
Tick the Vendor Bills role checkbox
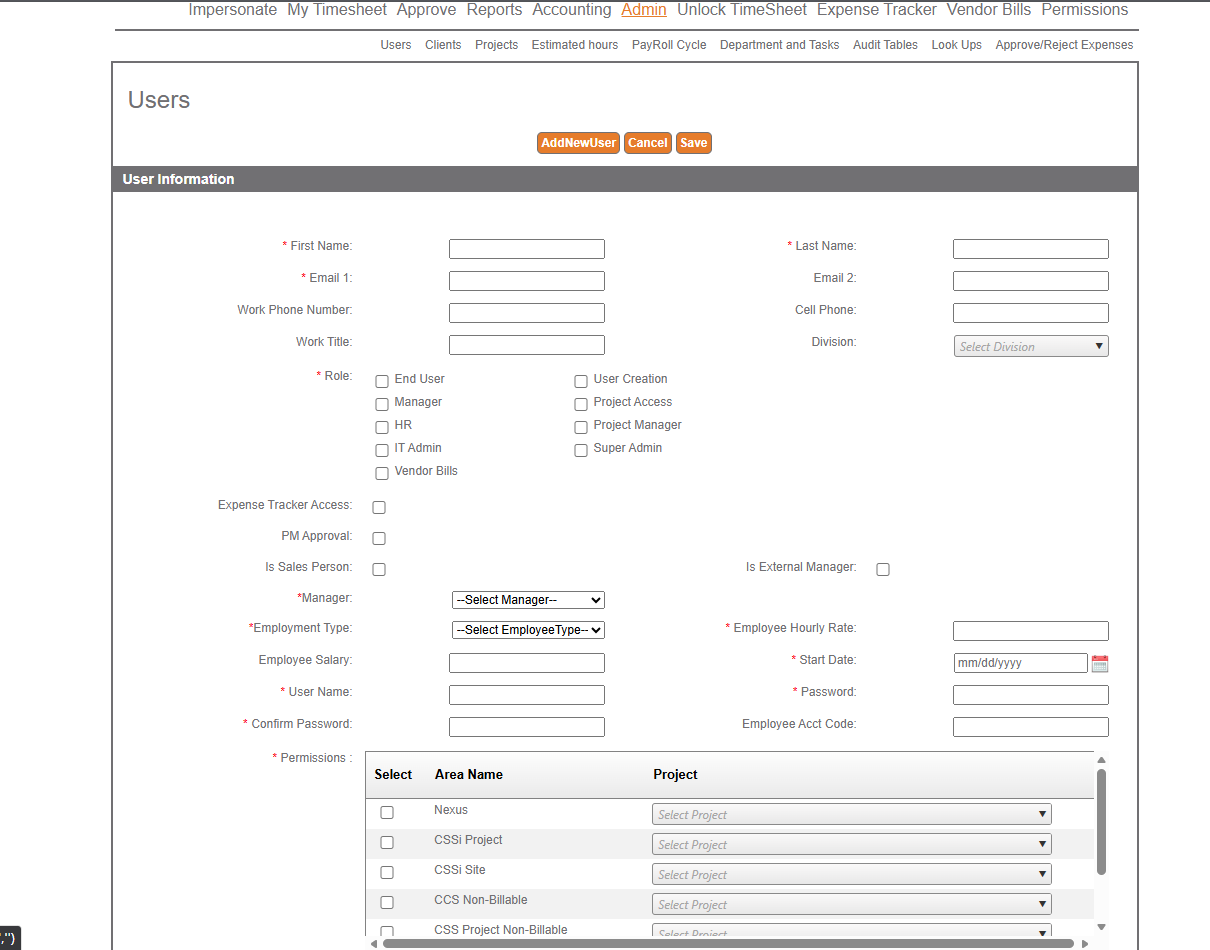[x=382, y=473]
